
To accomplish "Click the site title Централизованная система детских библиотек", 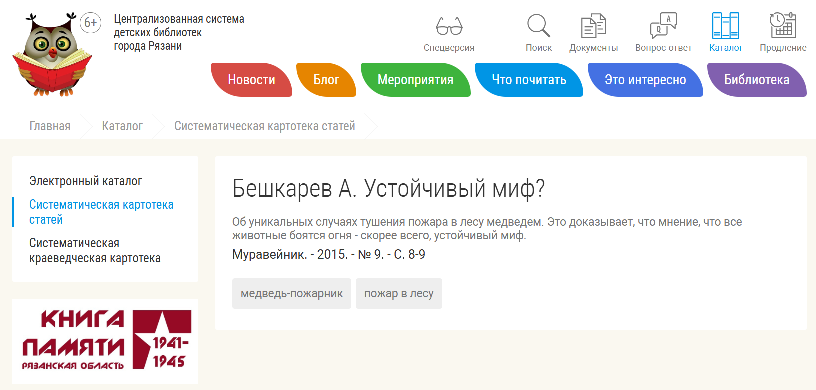I will (x=179, y=33).
